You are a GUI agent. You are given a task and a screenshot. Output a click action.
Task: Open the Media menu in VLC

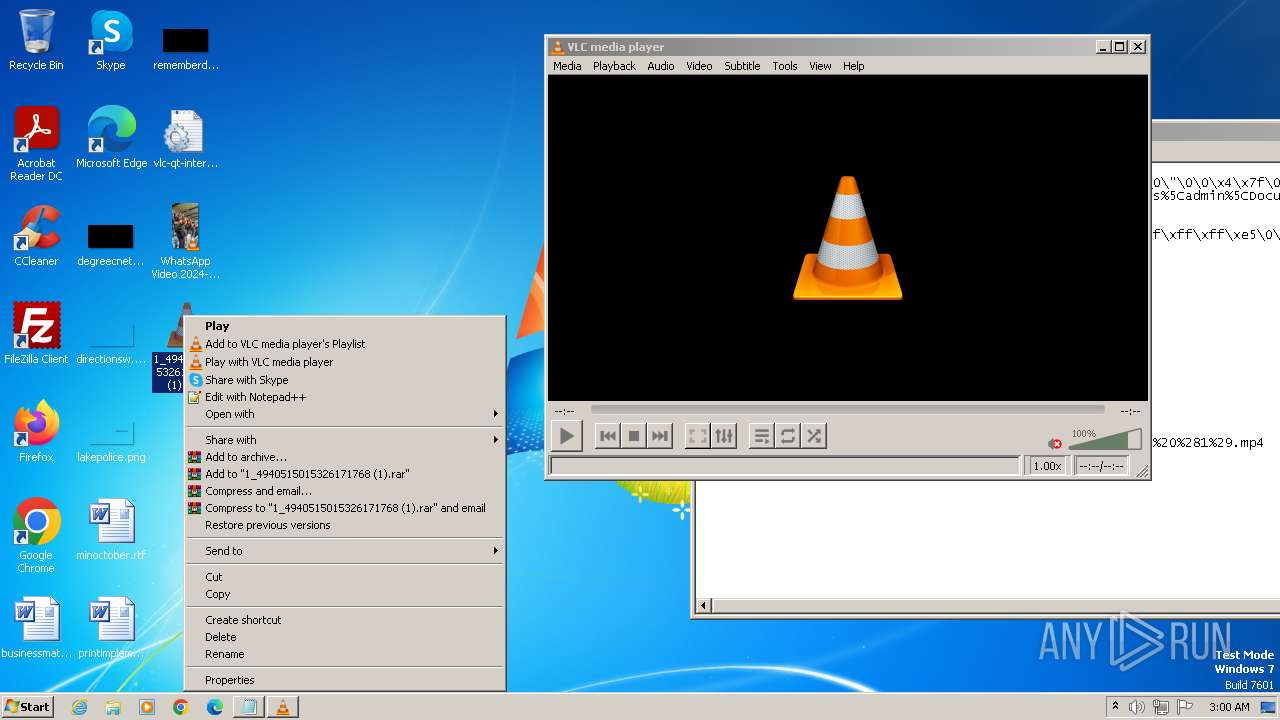tap(567, 66)
